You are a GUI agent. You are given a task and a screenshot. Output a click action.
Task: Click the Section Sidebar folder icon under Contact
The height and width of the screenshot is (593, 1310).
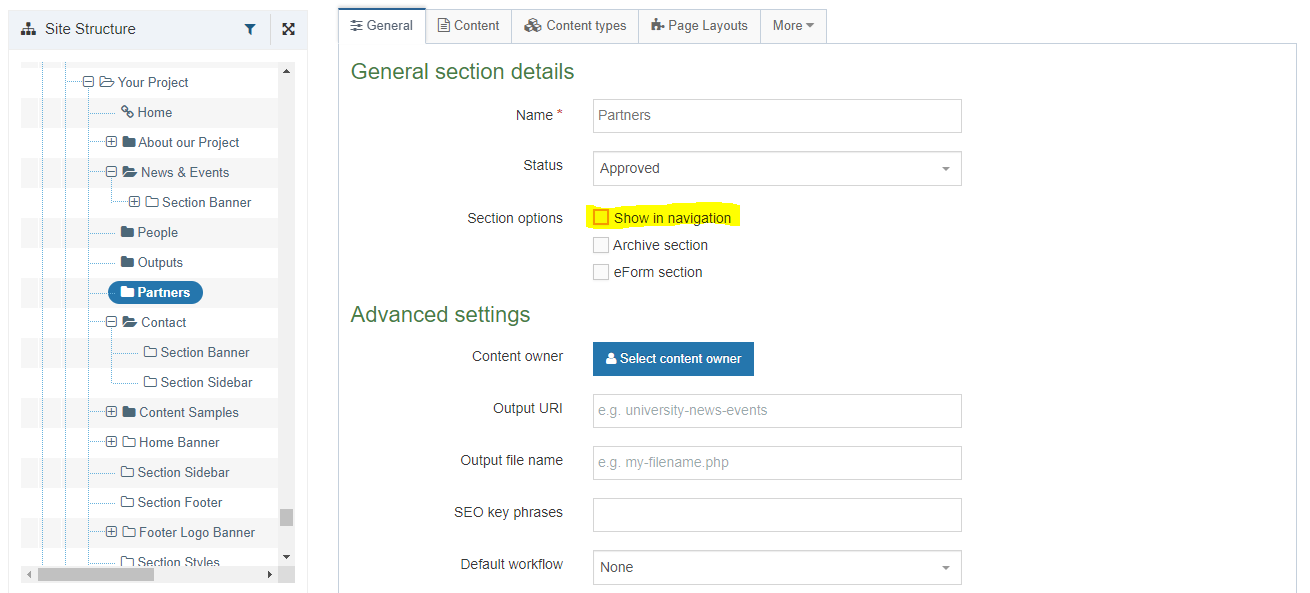tap(150, 382)
